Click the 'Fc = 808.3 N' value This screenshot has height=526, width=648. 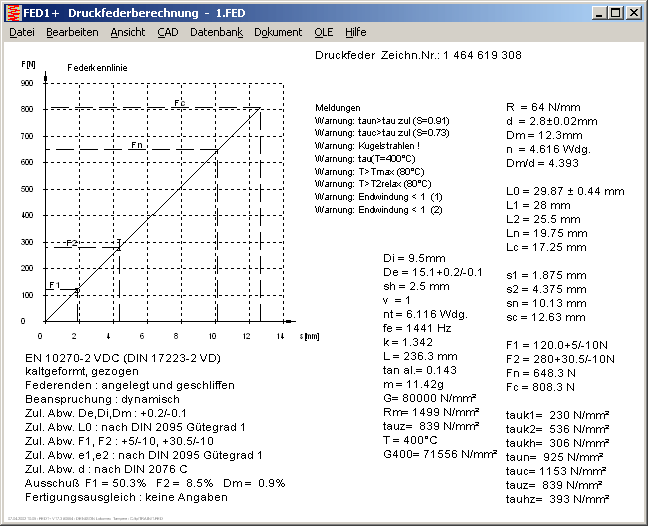click(x=540, y=388)
